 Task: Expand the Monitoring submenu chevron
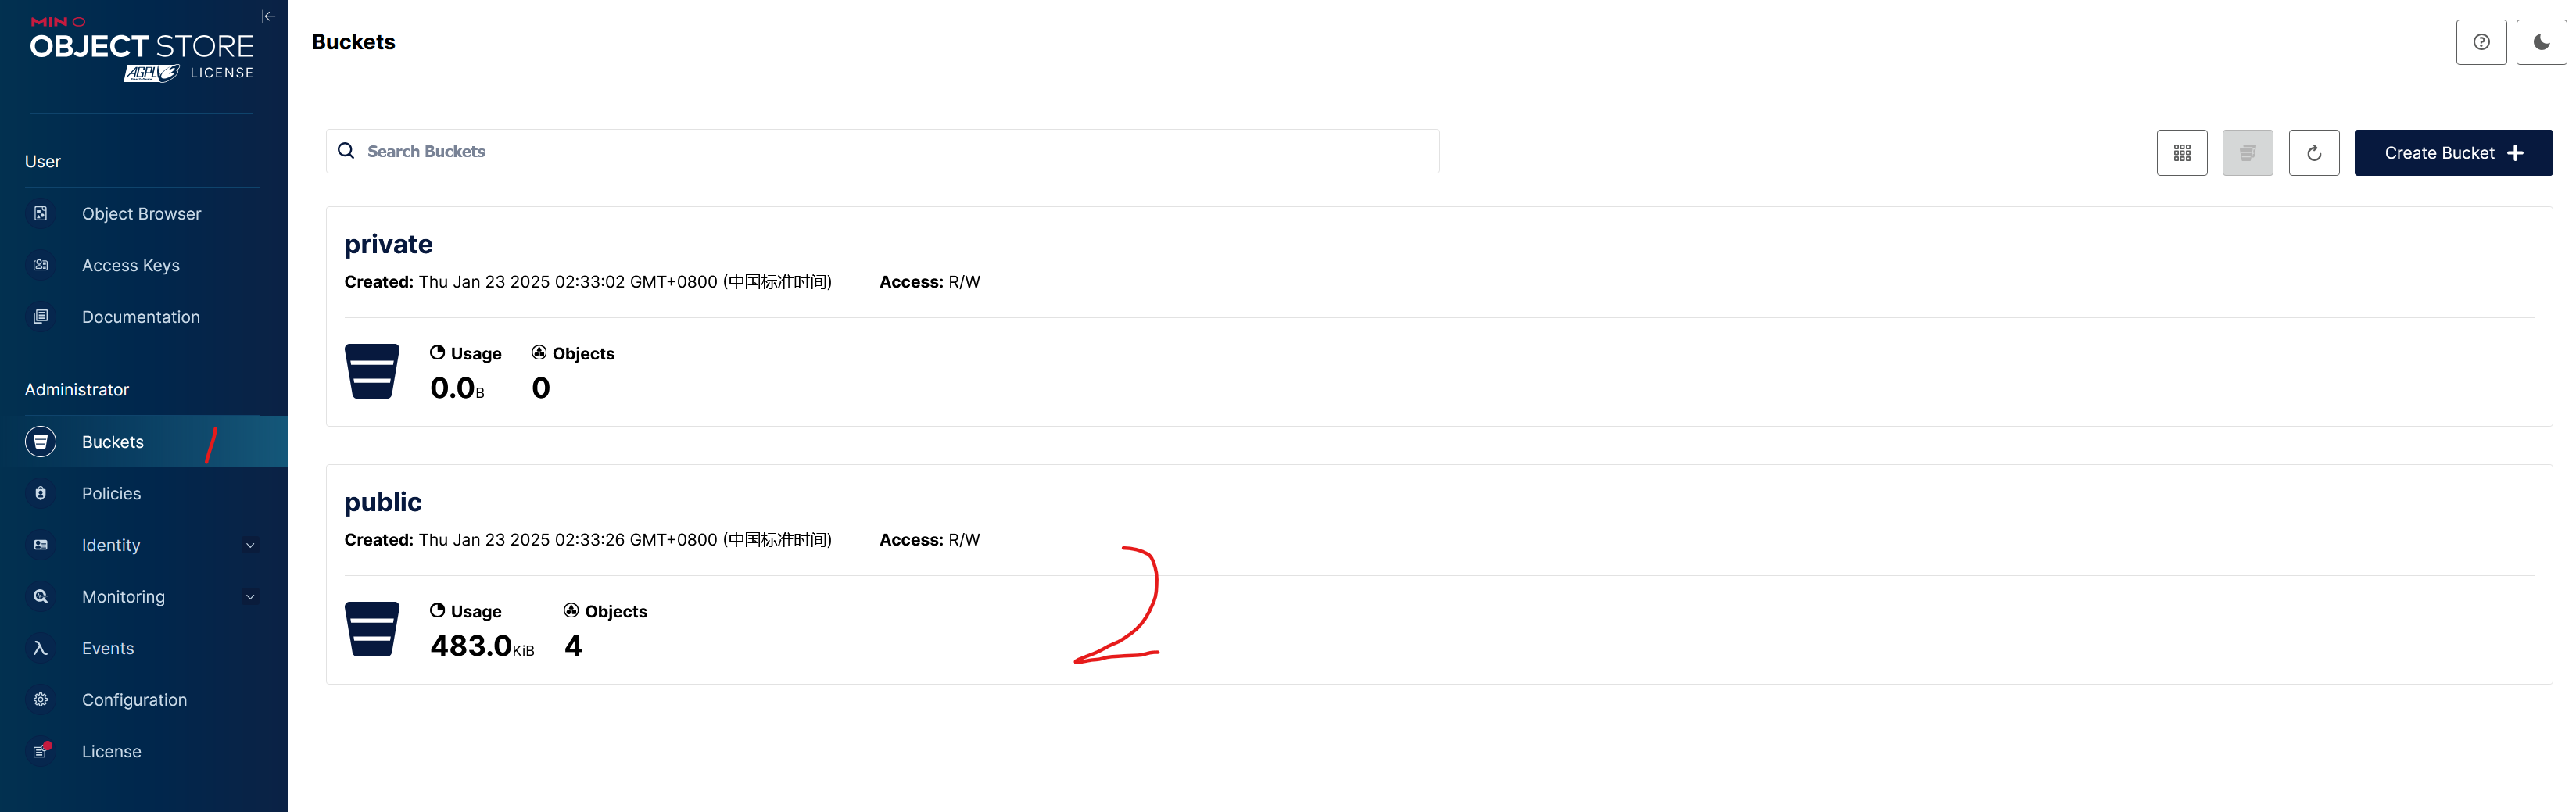pyautogui.click(x=250, y=597)
